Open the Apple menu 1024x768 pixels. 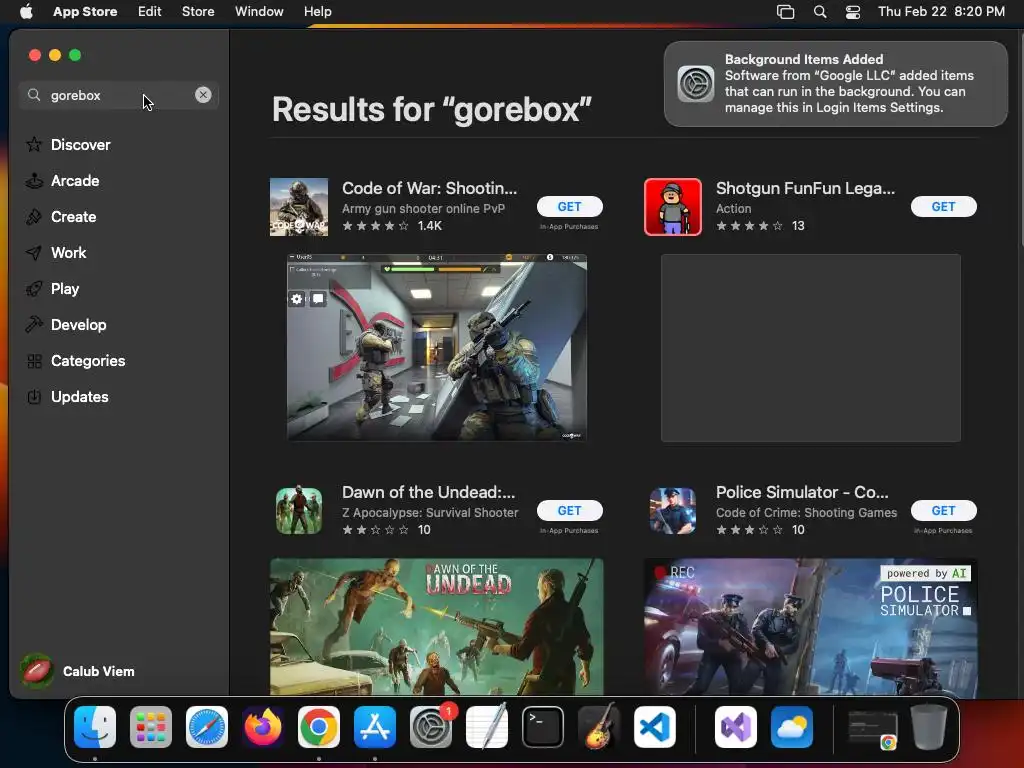click(26, 11)
